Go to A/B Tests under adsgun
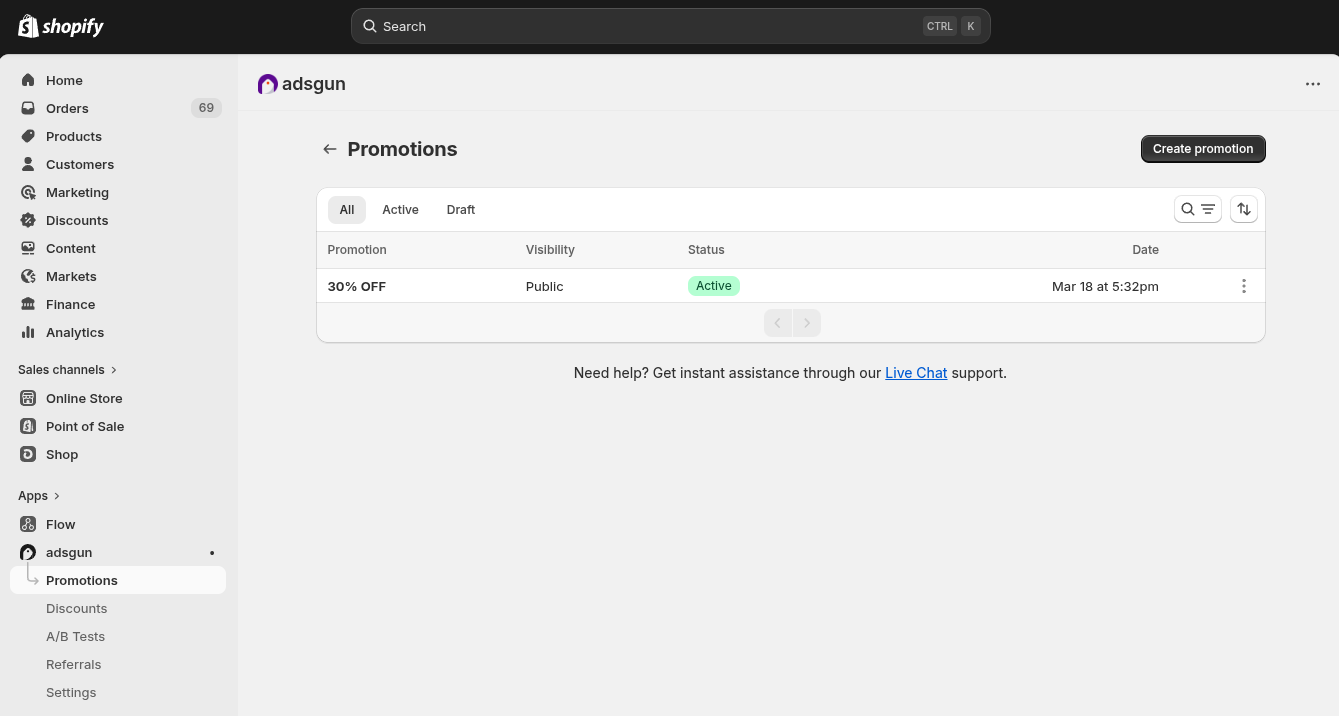 (75, 636)
